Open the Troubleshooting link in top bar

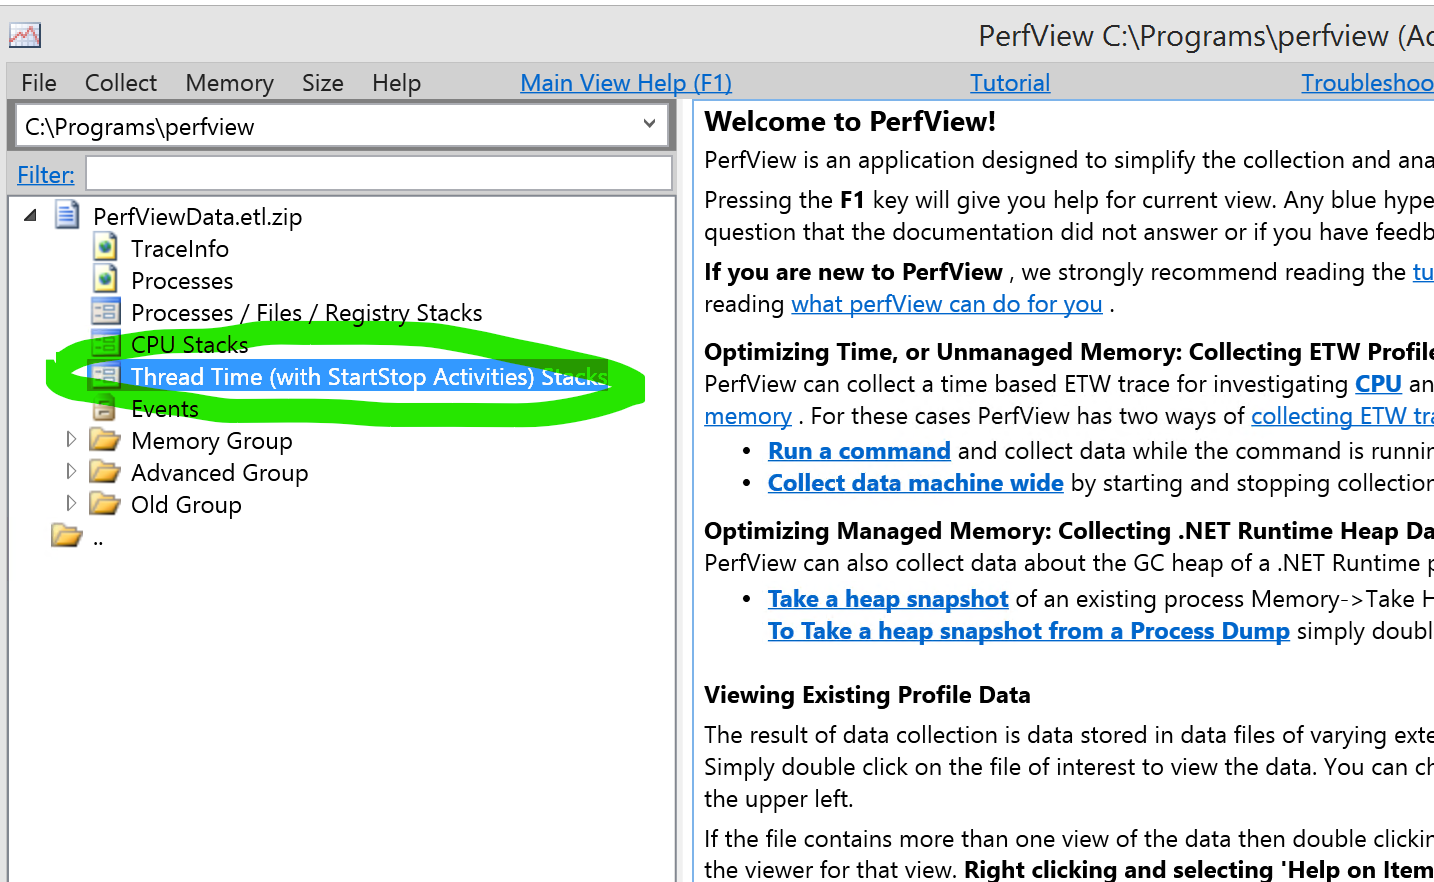(x=1367, y=83)
